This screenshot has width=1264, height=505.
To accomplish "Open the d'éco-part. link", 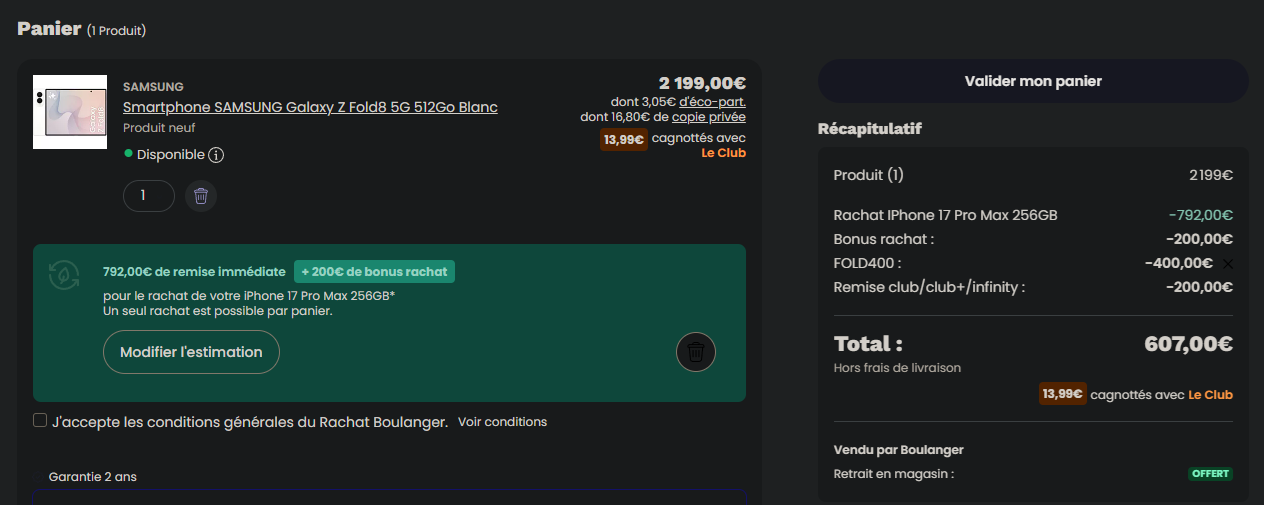I will (712, 102).
